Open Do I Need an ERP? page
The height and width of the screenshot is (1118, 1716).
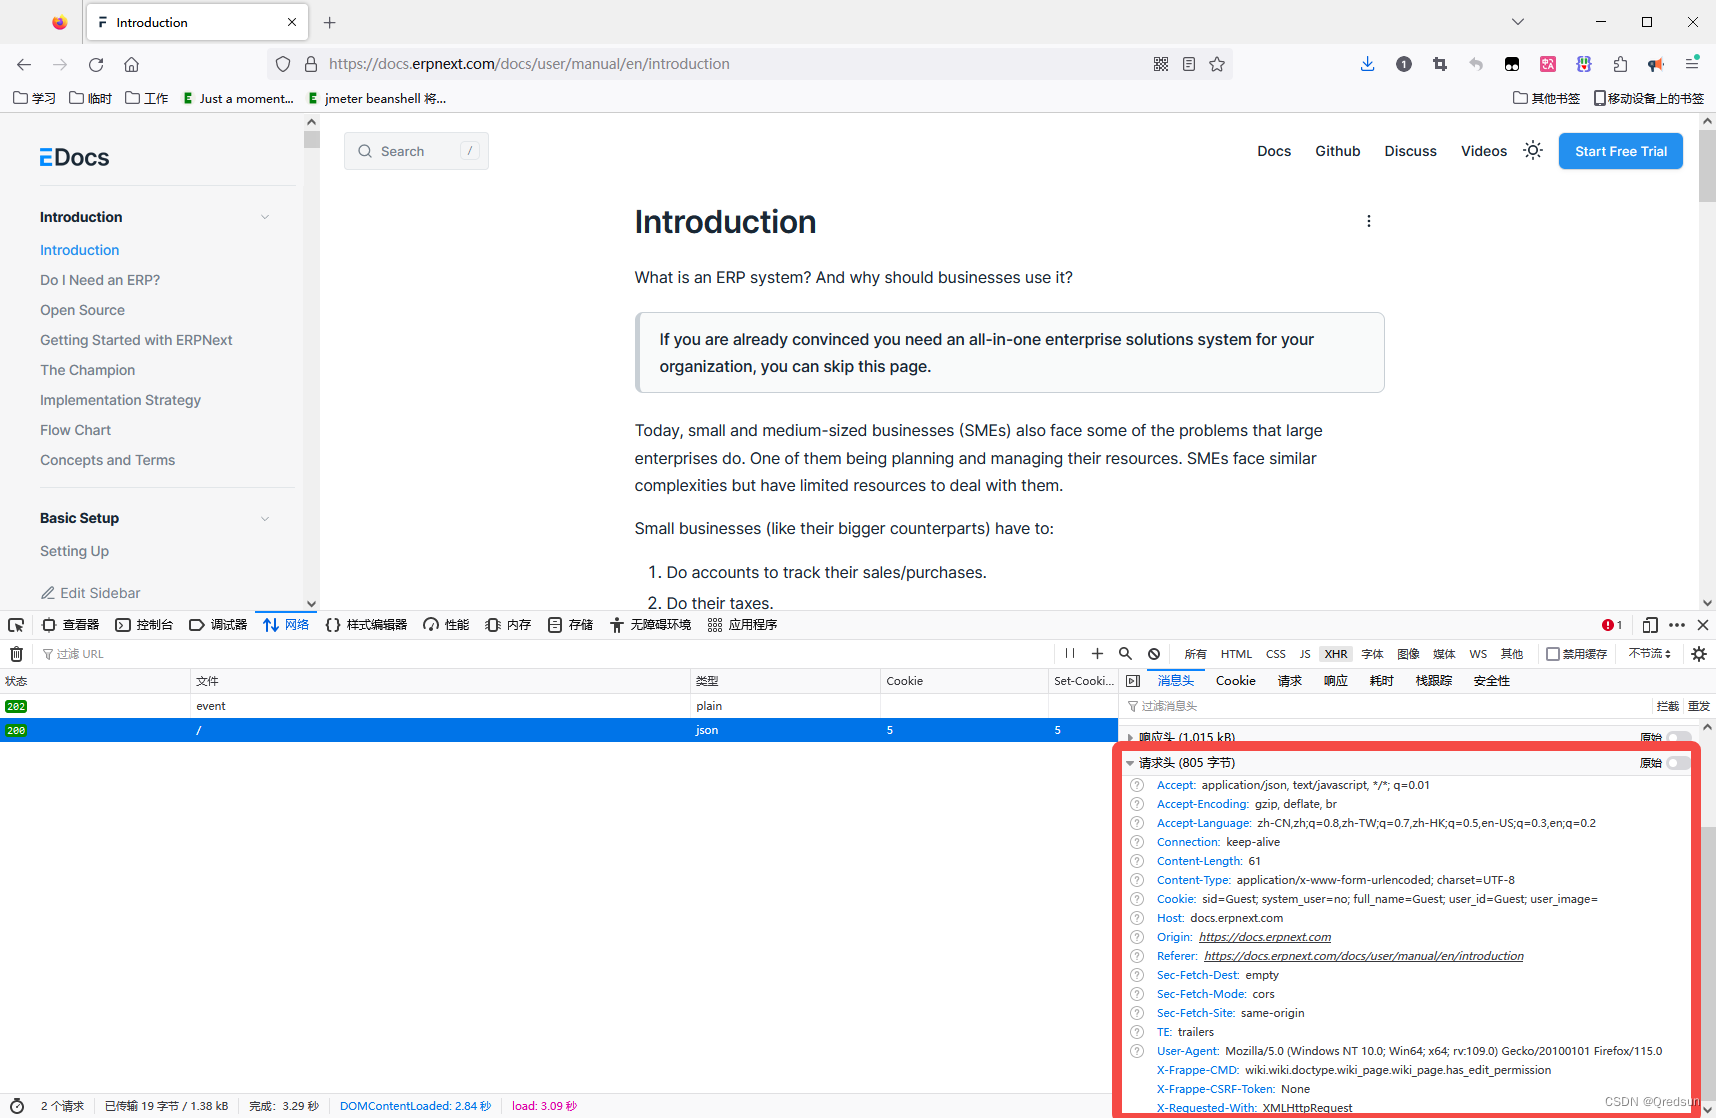tap(100, 280)
